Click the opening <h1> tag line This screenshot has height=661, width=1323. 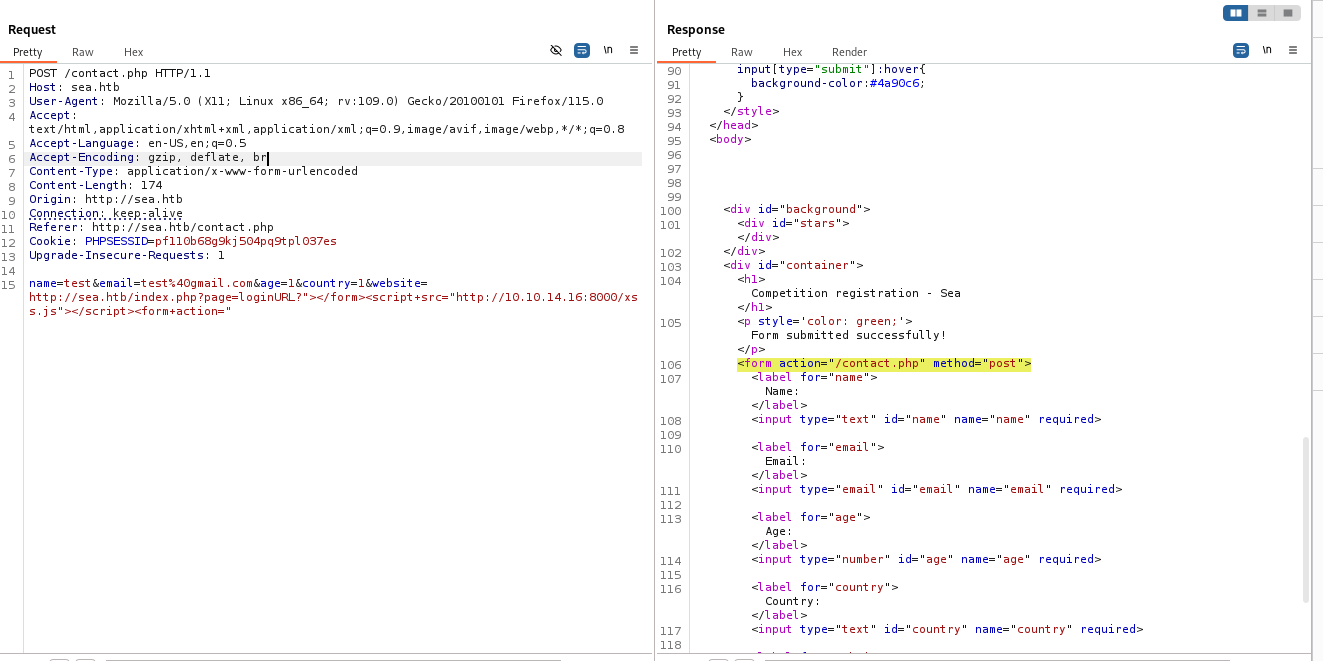tap(751, 279)
